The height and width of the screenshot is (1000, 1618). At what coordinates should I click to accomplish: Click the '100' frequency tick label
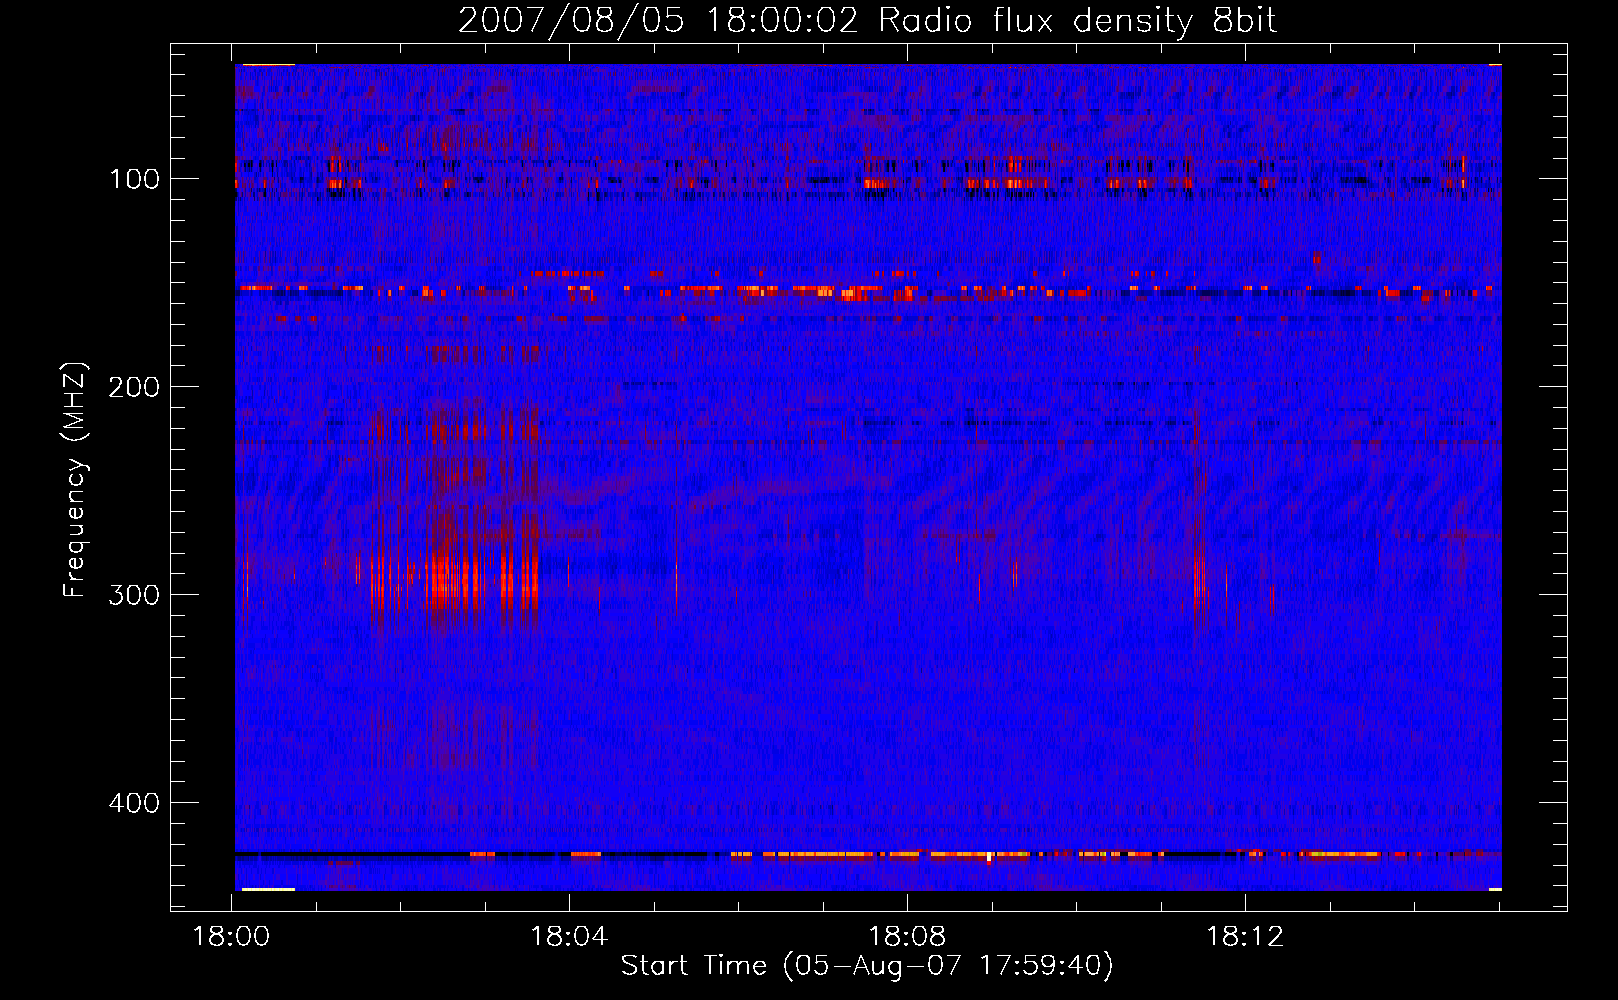(134, 179)
